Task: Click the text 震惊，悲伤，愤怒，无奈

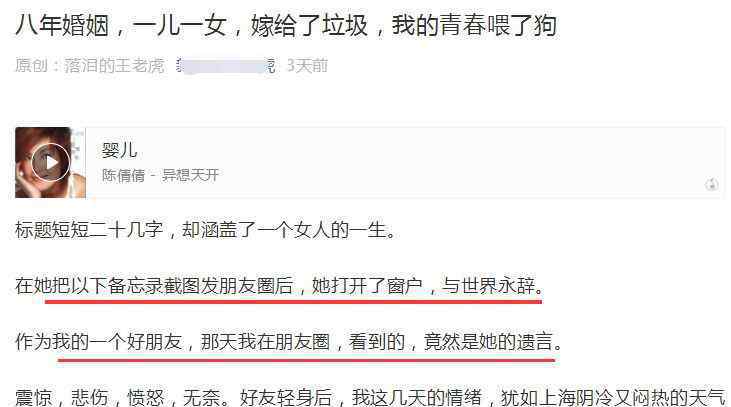Action: [117, 397]
